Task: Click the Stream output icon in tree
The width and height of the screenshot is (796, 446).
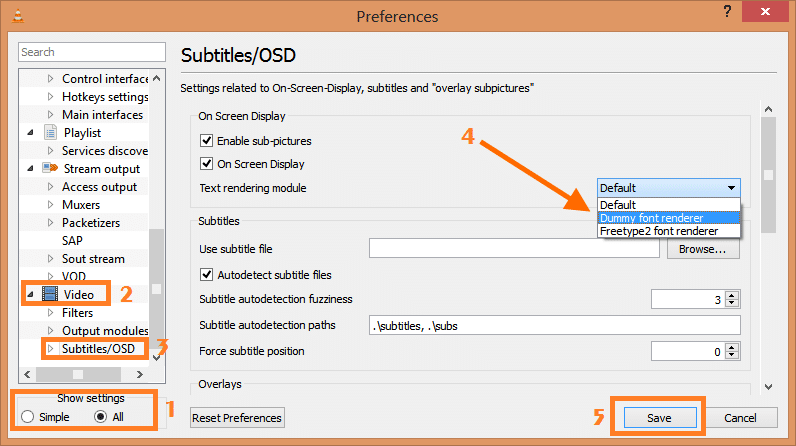Action: pos(50,168)
